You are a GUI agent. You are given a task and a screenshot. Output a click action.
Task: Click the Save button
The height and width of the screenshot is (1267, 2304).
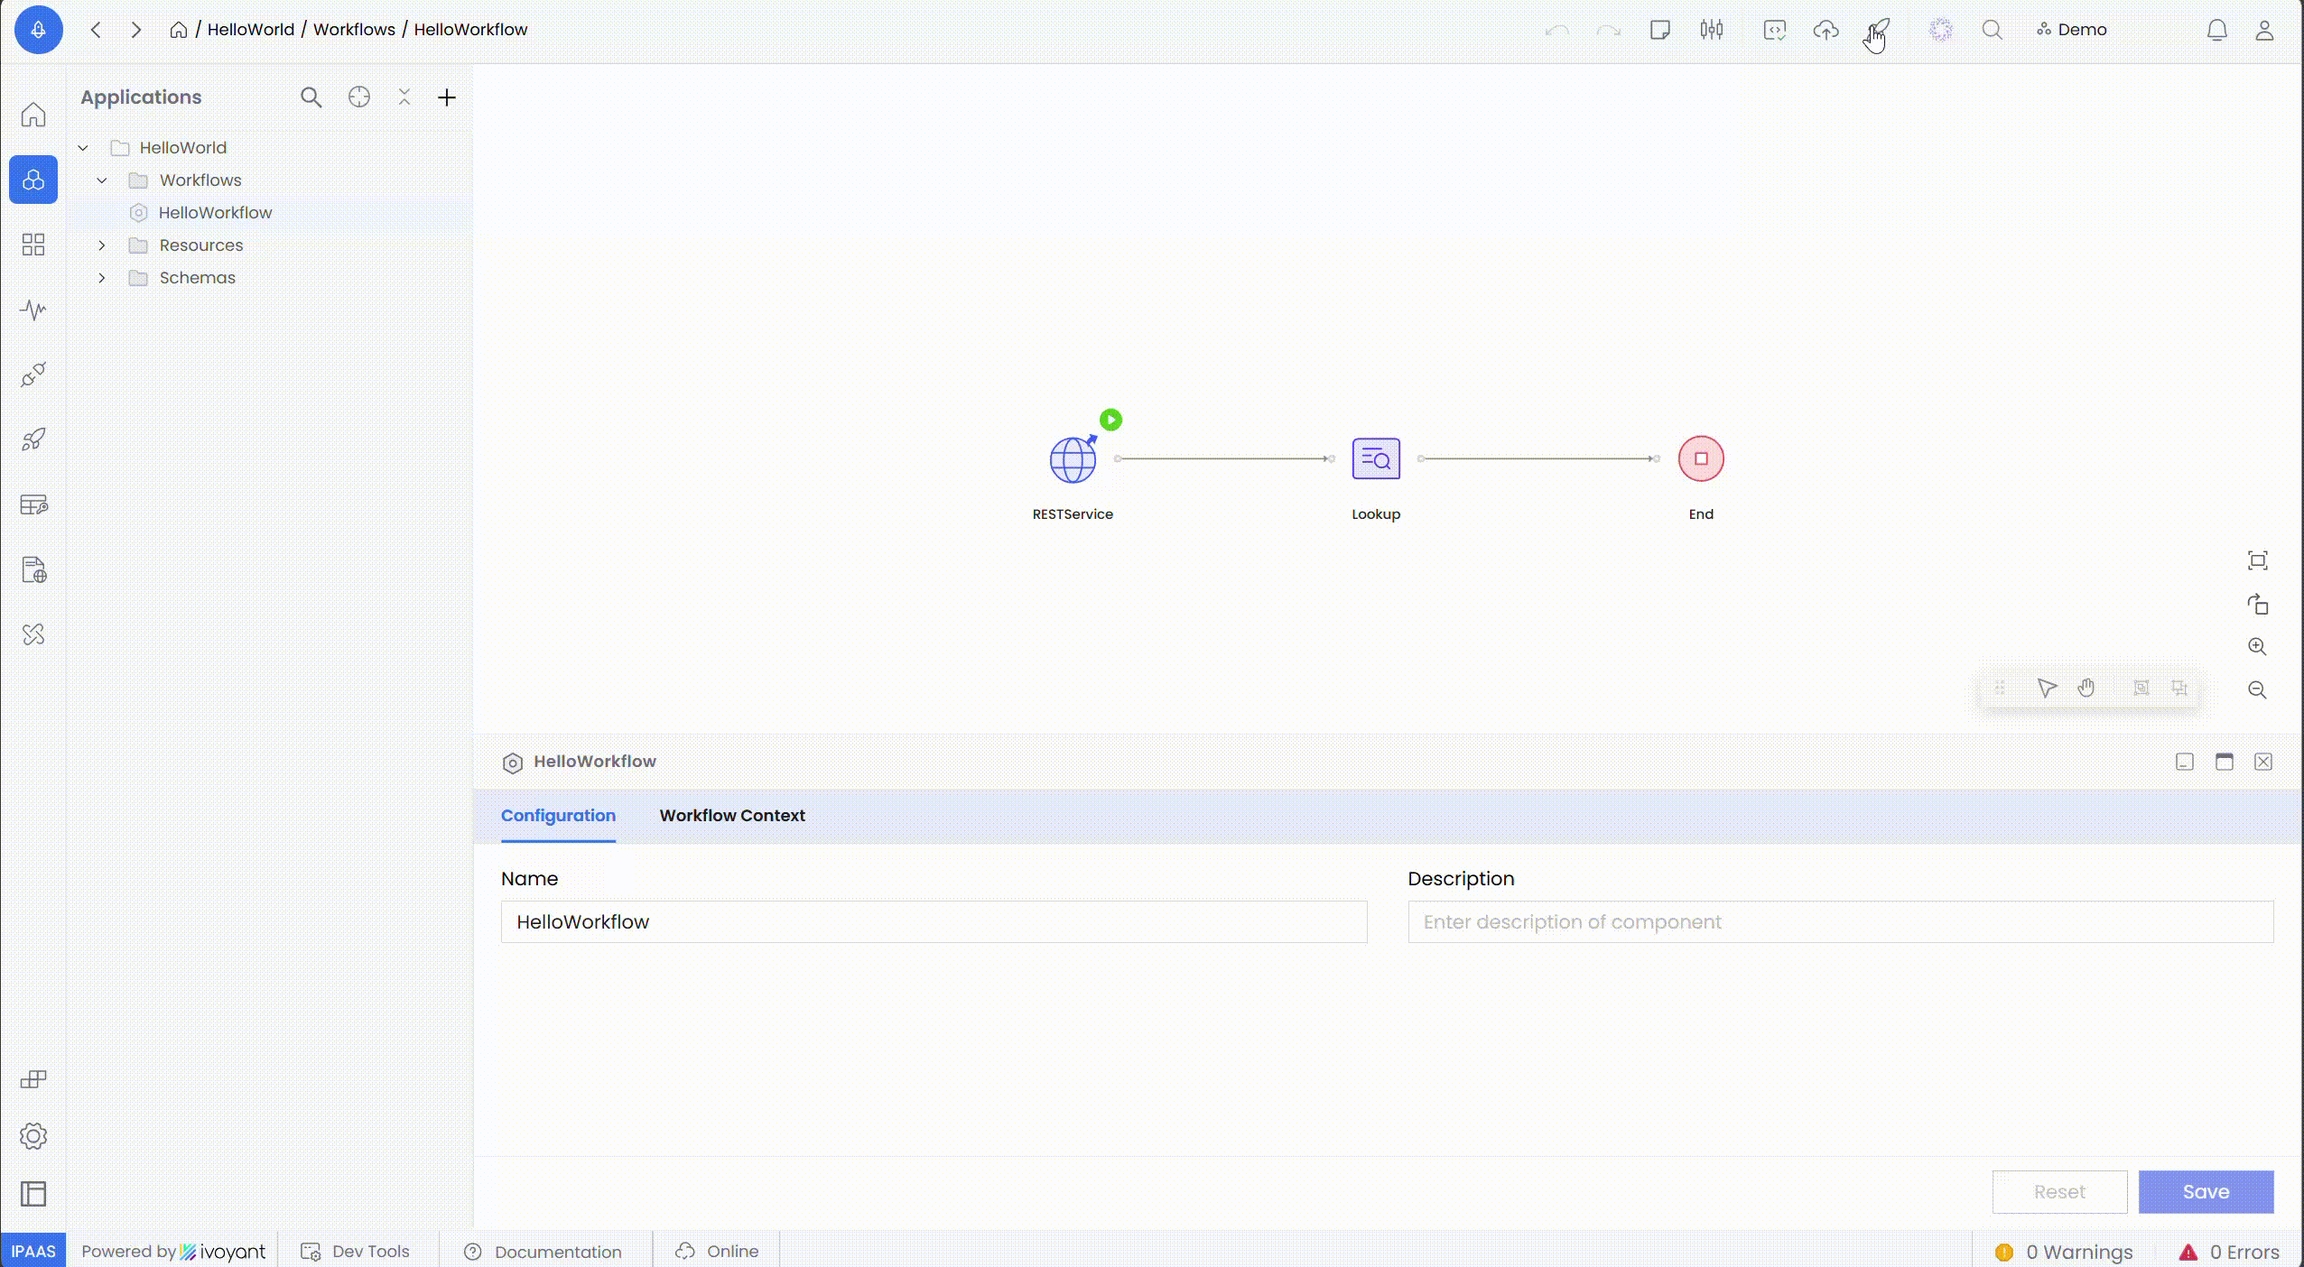[2205, 1192]
